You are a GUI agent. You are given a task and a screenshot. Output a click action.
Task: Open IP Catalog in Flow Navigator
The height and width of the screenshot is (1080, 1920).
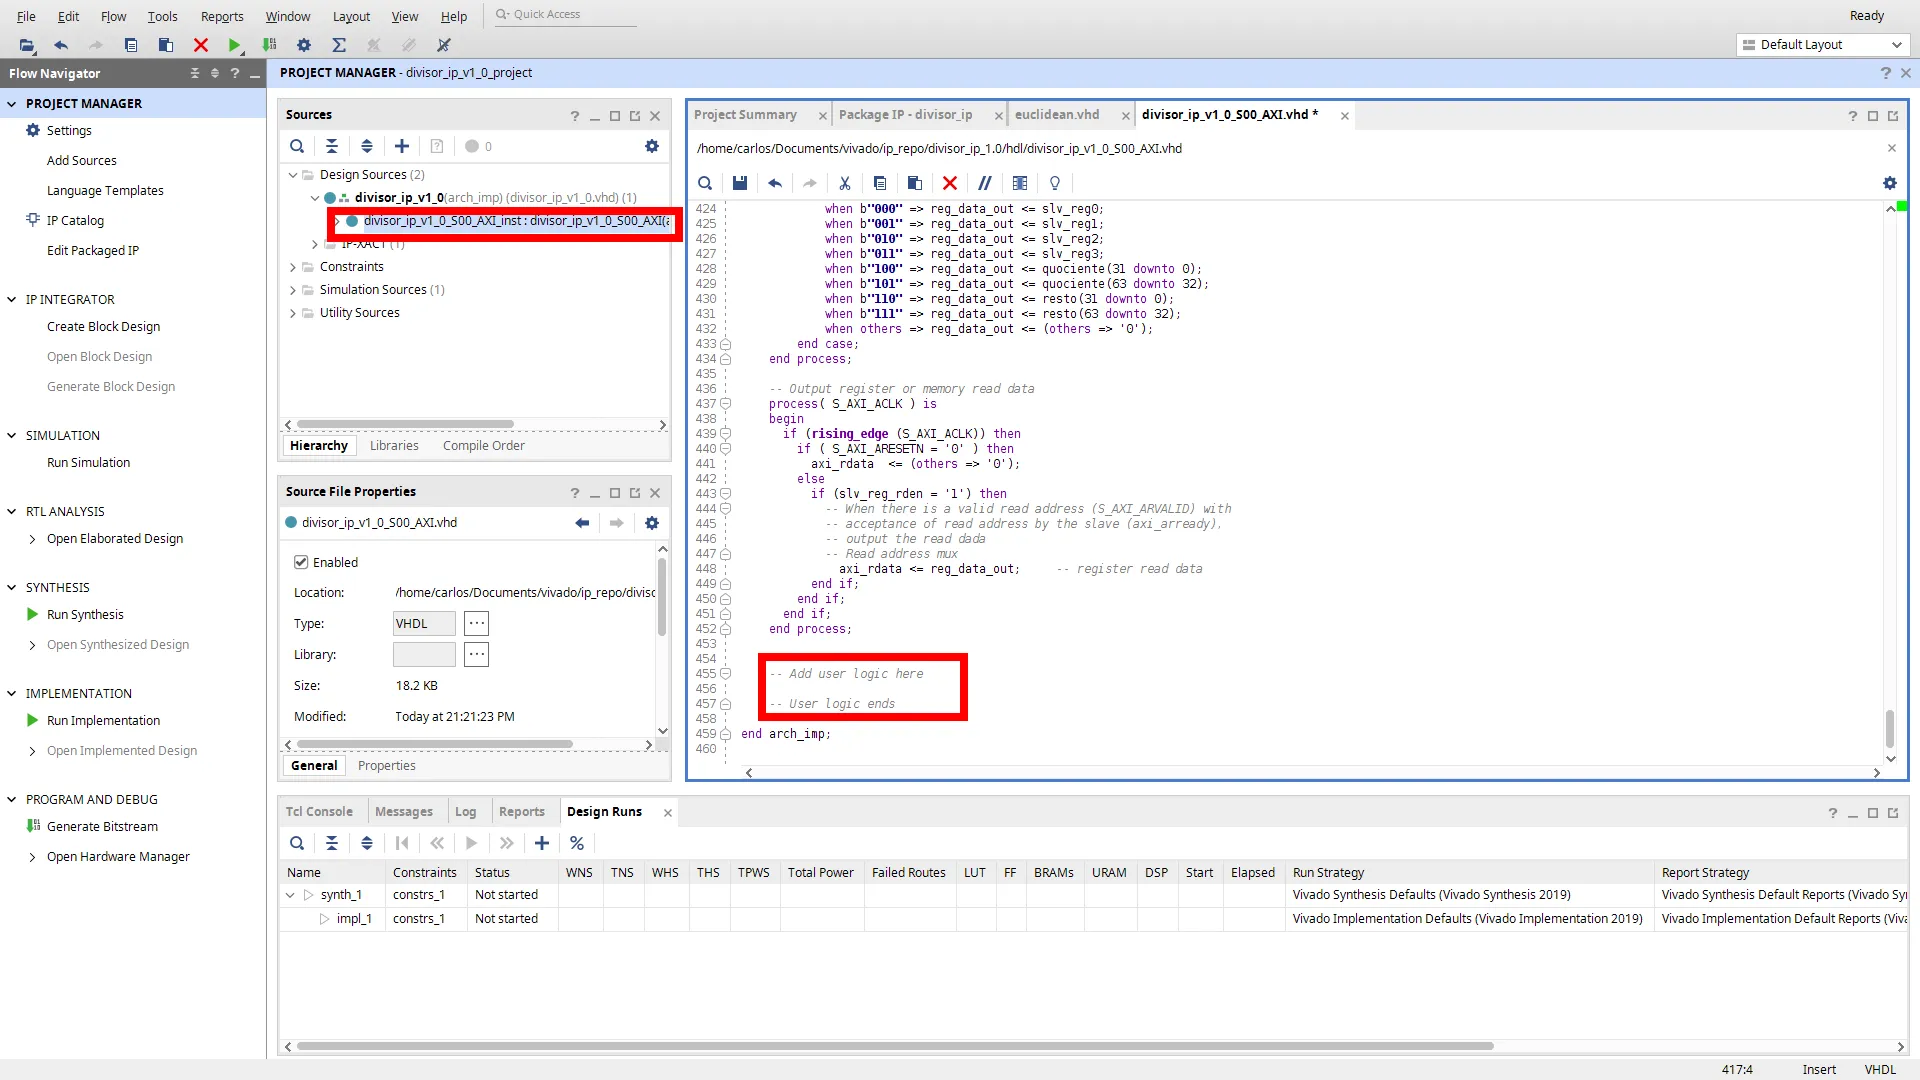pyautogui.click(x=75, y=221)
